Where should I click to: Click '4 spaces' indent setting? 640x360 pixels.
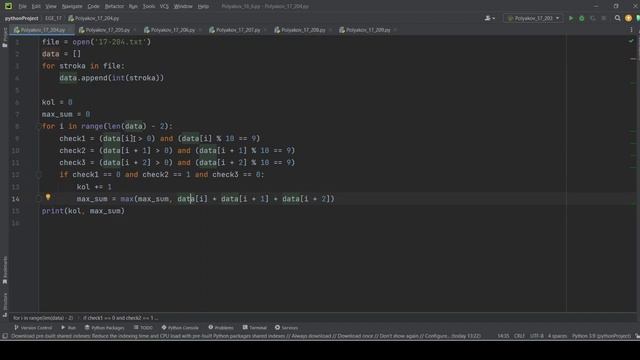(x=557, y=336)
